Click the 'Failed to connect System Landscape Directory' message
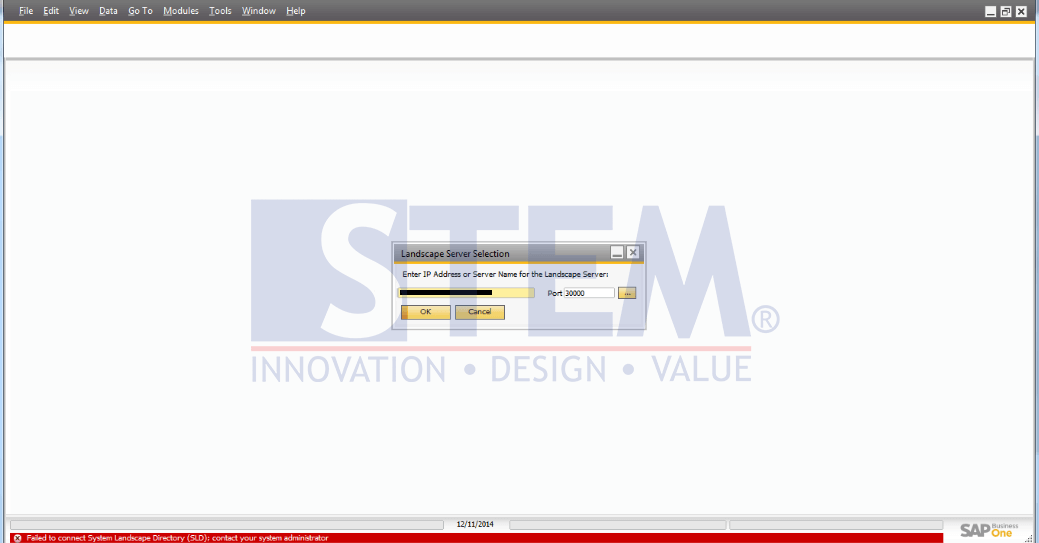This screenshot has width=1039, height=543. 177,538
